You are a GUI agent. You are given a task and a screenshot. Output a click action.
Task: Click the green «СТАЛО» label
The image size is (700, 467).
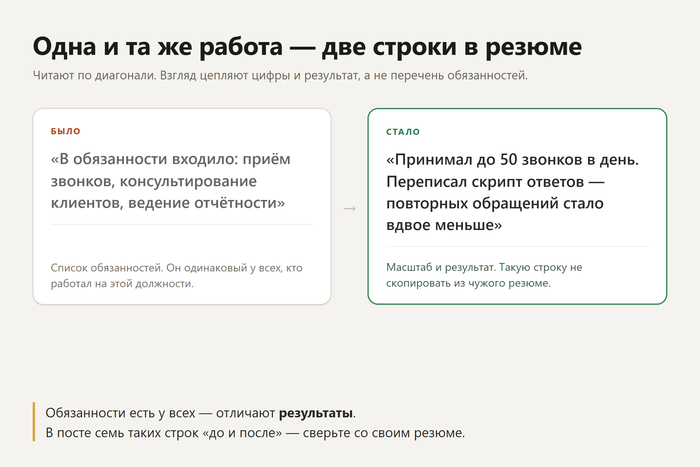(x=403, y=132)
